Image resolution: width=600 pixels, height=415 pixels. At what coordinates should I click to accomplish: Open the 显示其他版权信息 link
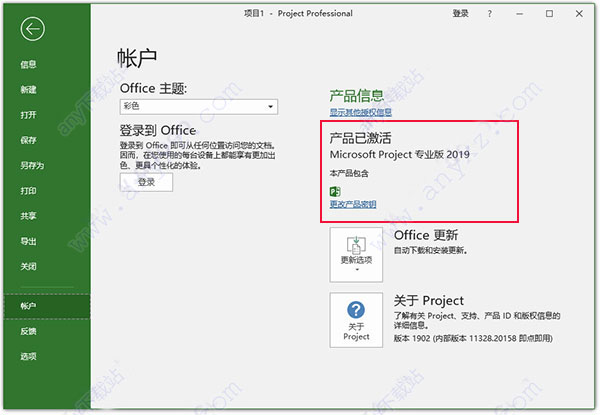(x=360, y=112)
